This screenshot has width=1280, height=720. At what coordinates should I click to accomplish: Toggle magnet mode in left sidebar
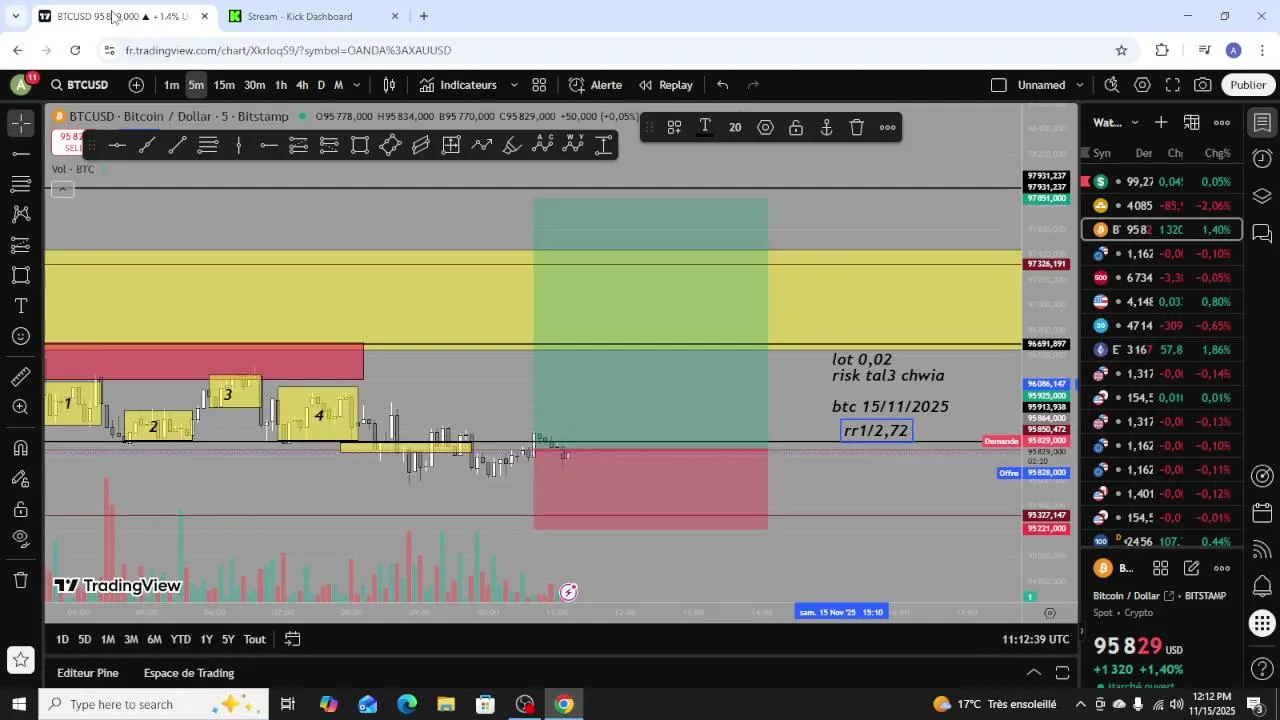coord(21,448)
